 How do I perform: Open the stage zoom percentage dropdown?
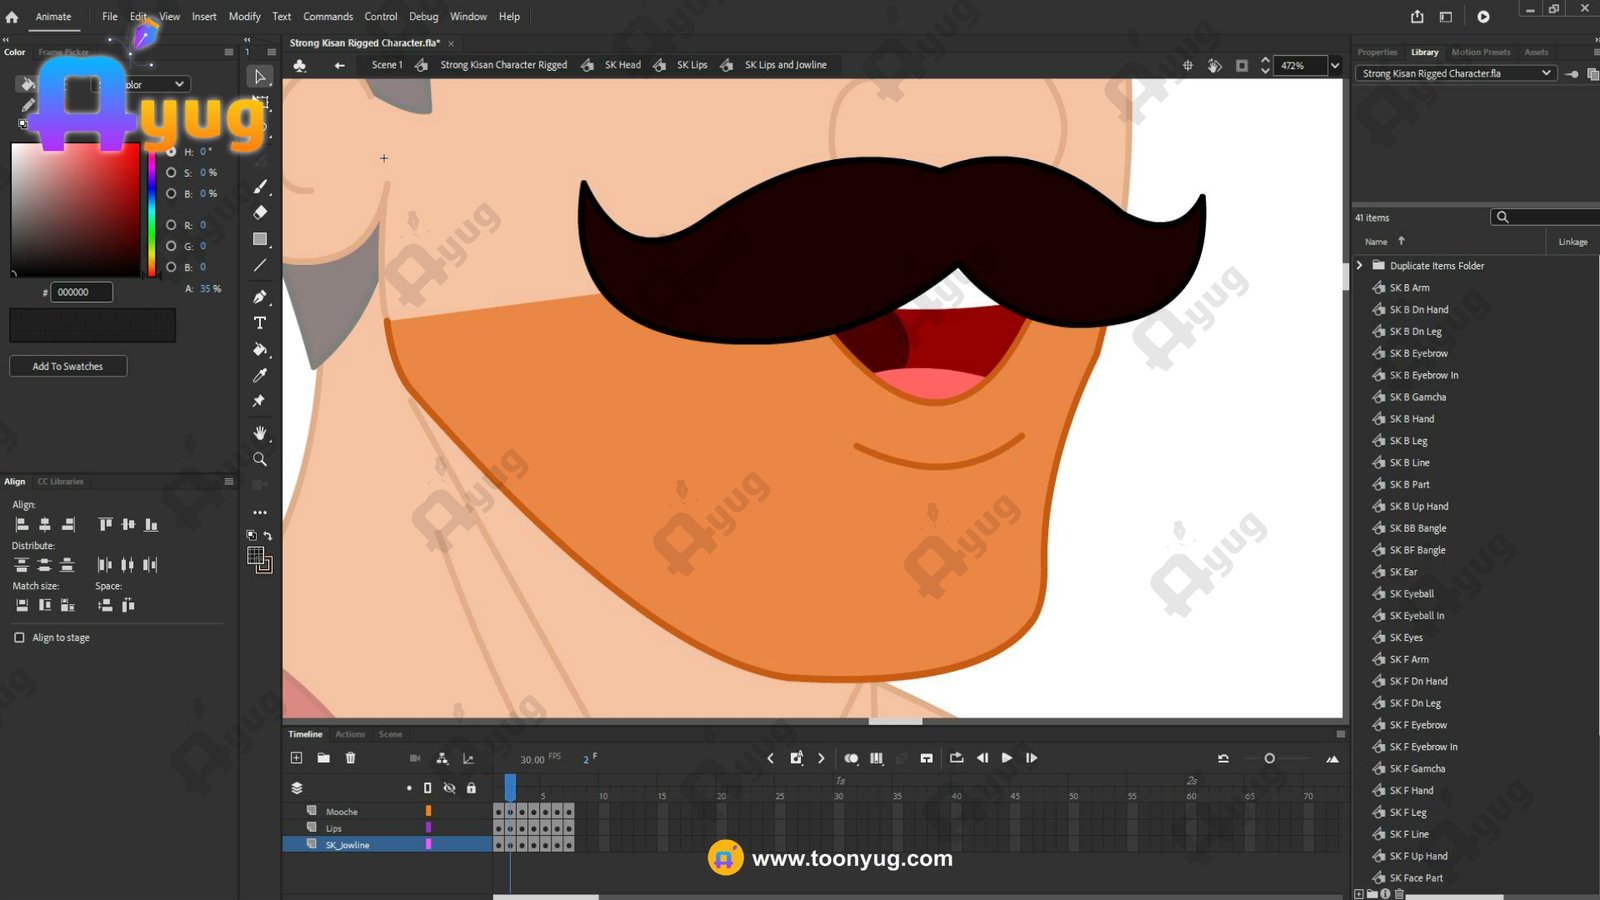1334,66
